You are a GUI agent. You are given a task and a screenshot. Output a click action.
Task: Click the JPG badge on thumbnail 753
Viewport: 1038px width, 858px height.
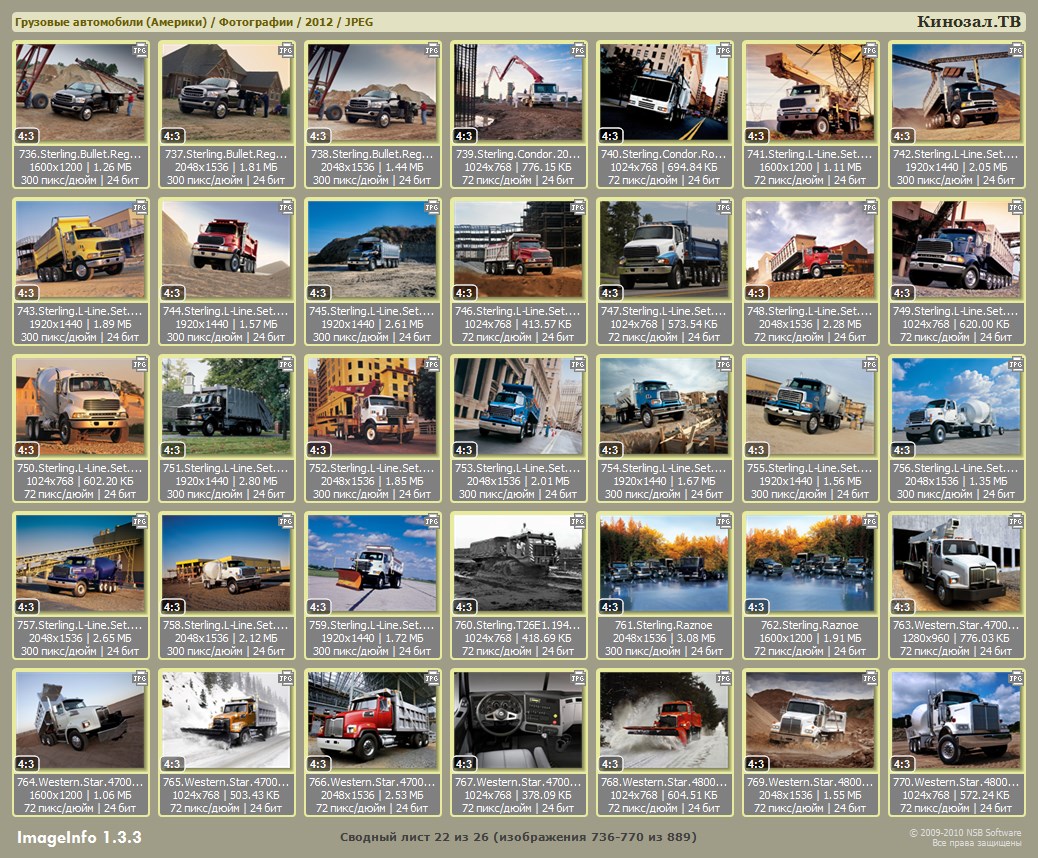[x=578, y=363]
